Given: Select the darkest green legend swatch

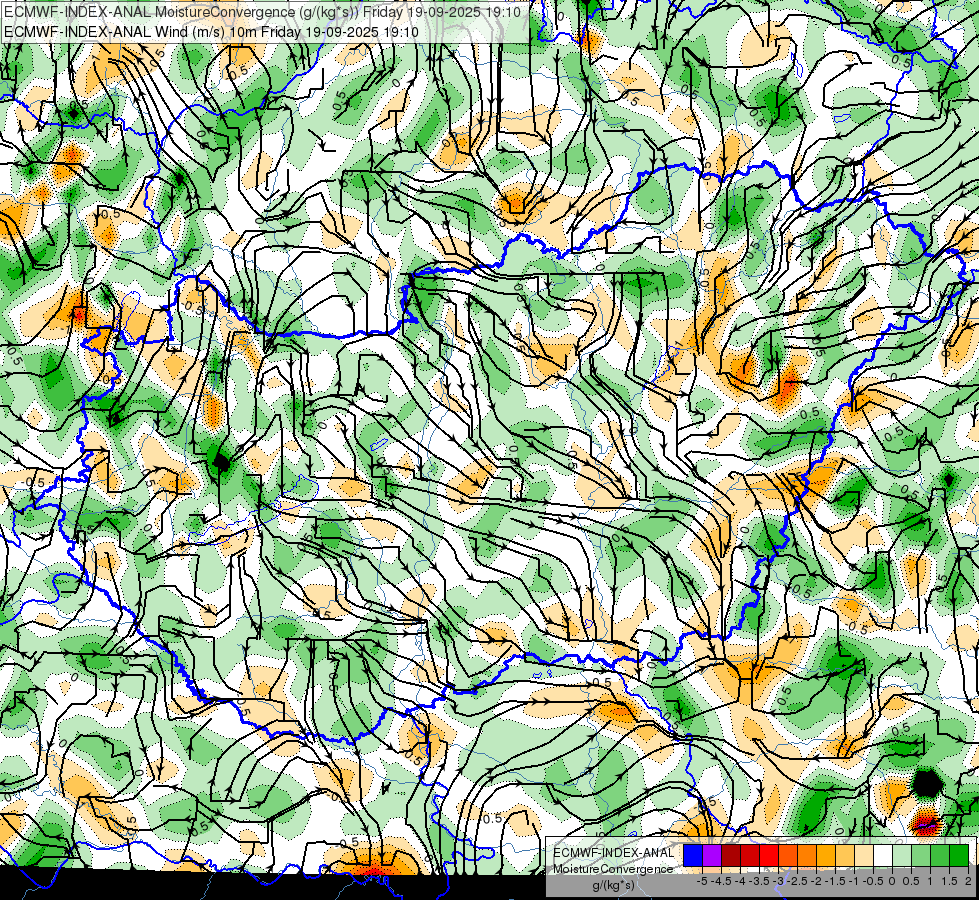Looking at the screenshot, I should point(959,855).
